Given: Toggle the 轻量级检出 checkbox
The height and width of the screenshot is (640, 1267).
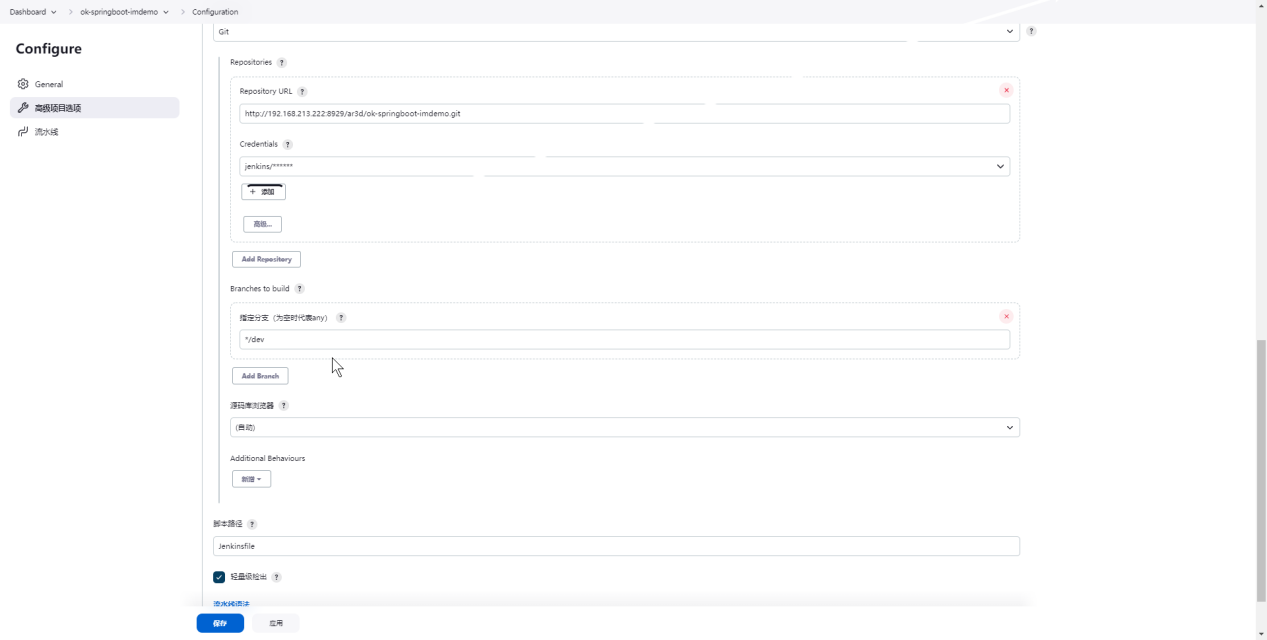Looking at the screenshot, I should [219, 577].
